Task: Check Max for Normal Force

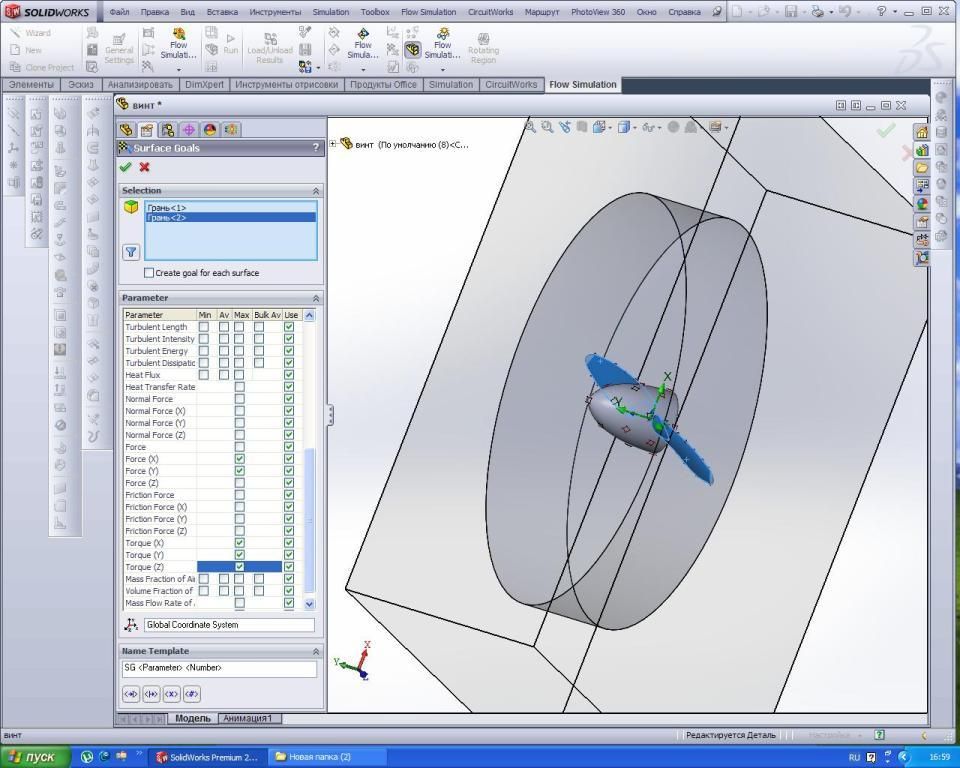Action: tap(239, 399)
